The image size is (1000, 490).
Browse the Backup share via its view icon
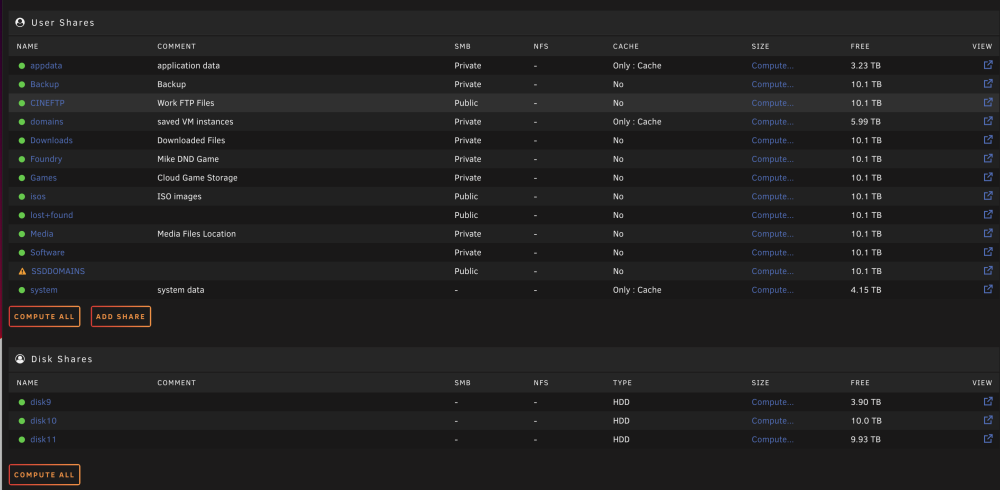click(x=988, y=84)
